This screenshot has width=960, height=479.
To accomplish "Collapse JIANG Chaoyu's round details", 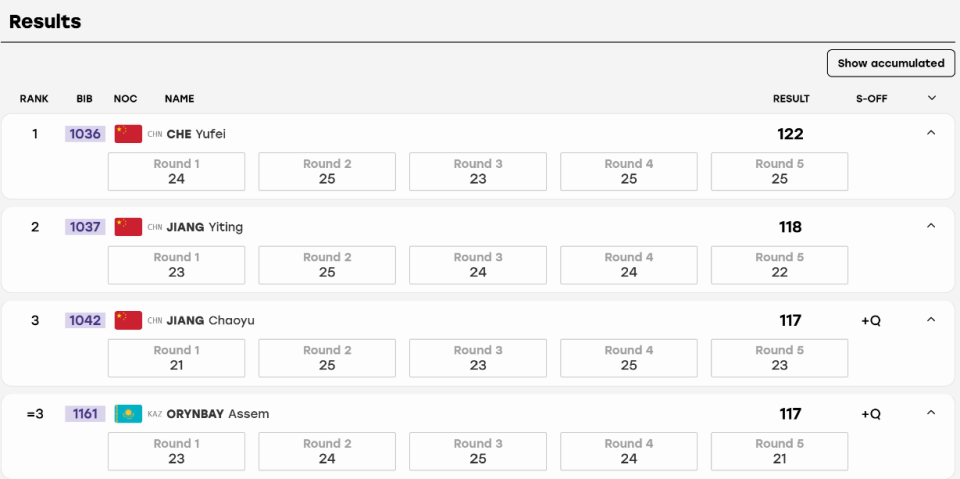I will [x=931, y=320].
